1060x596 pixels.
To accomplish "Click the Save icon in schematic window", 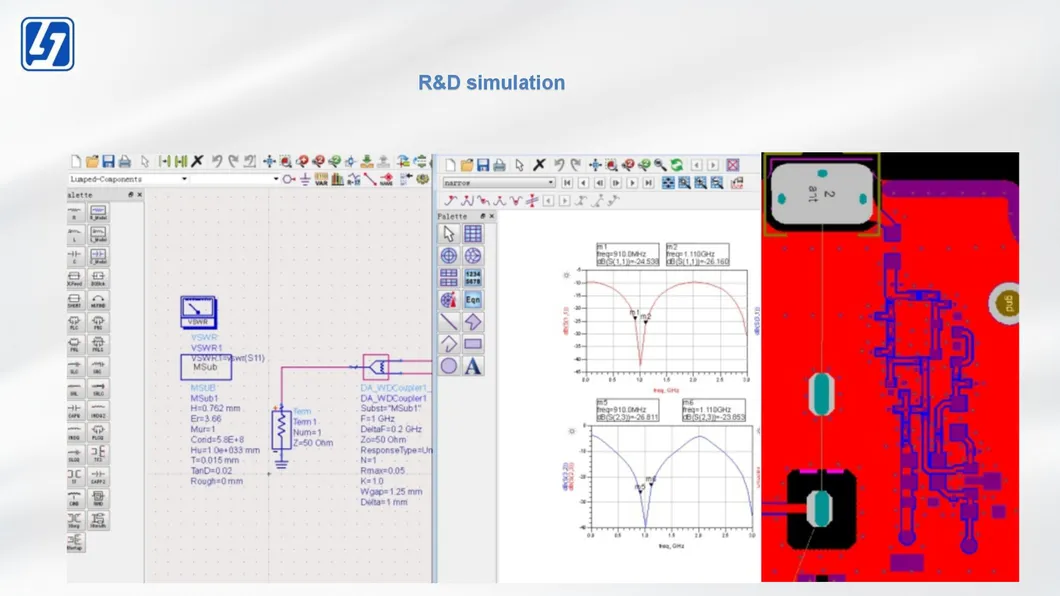I will coord(108,161).
